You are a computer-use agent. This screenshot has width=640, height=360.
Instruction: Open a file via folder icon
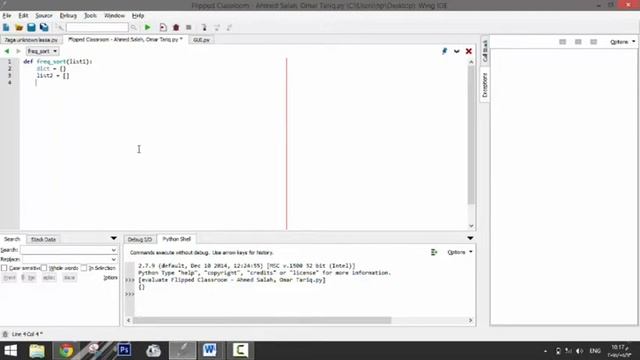click(19, 27)
